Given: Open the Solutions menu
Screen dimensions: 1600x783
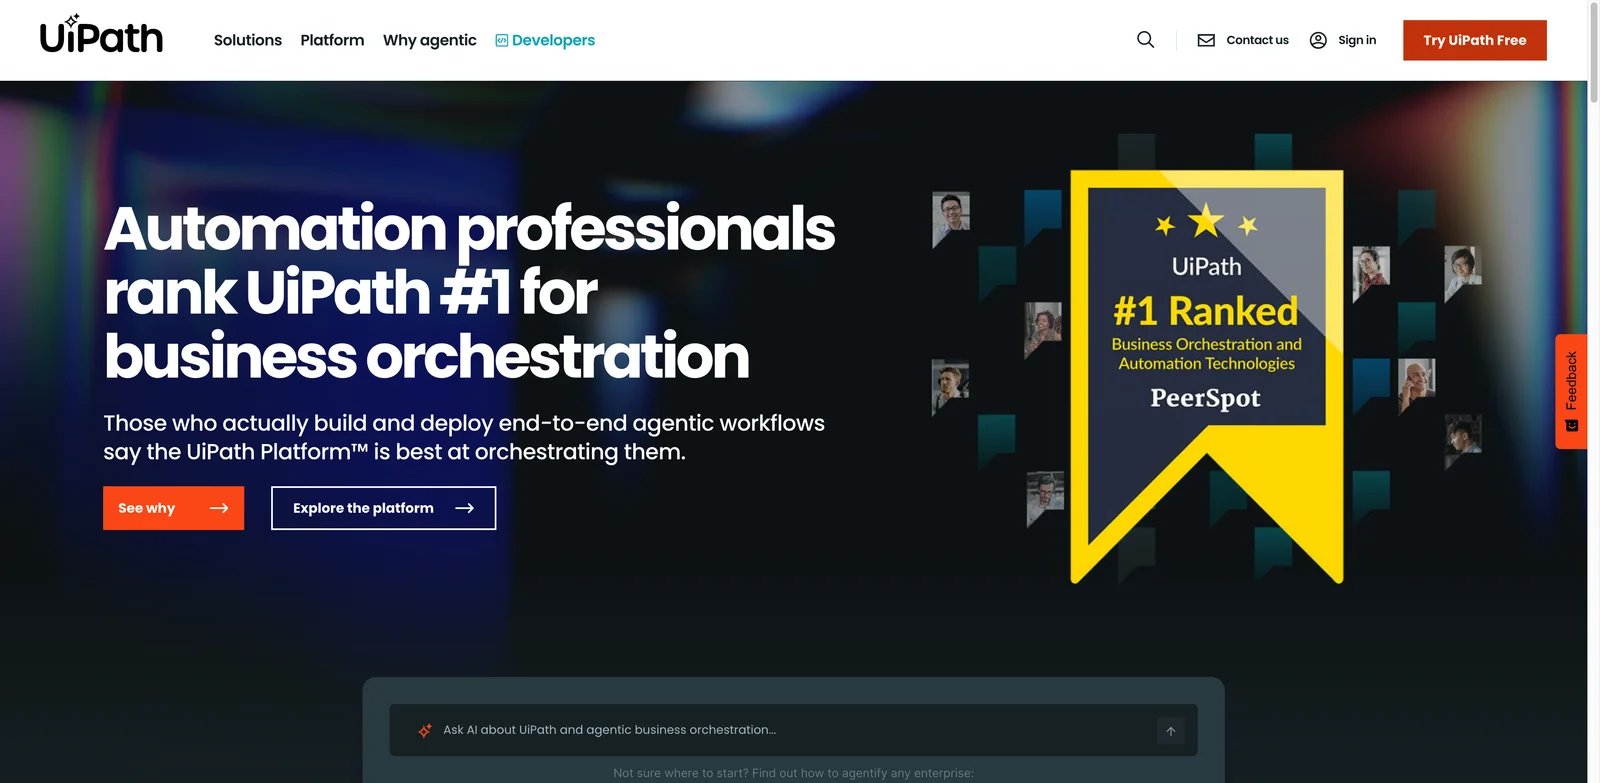Looking at the screenshot, I should [248, 40].
